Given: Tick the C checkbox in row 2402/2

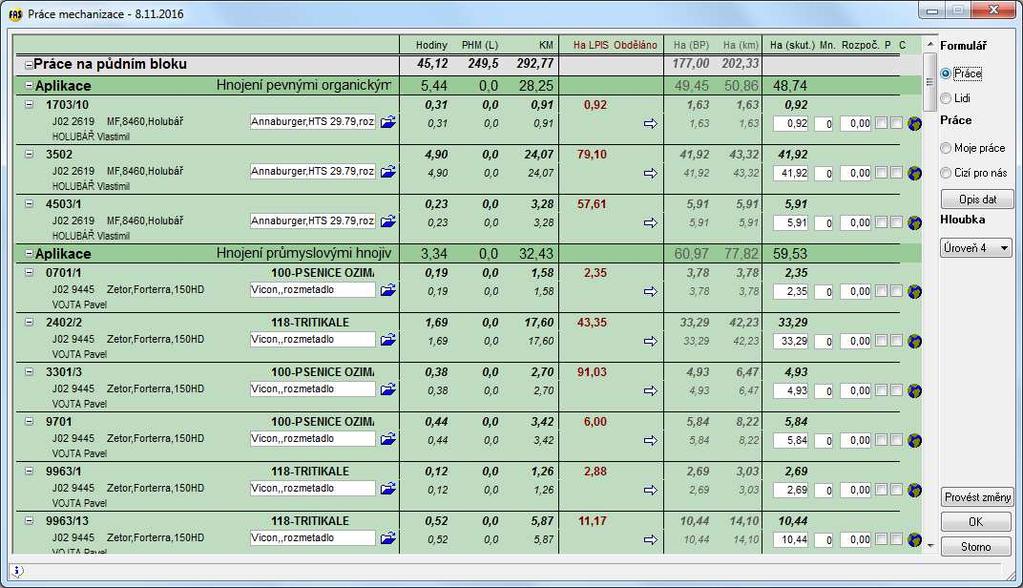Looking at the screenshot, I should coord(896,339).
